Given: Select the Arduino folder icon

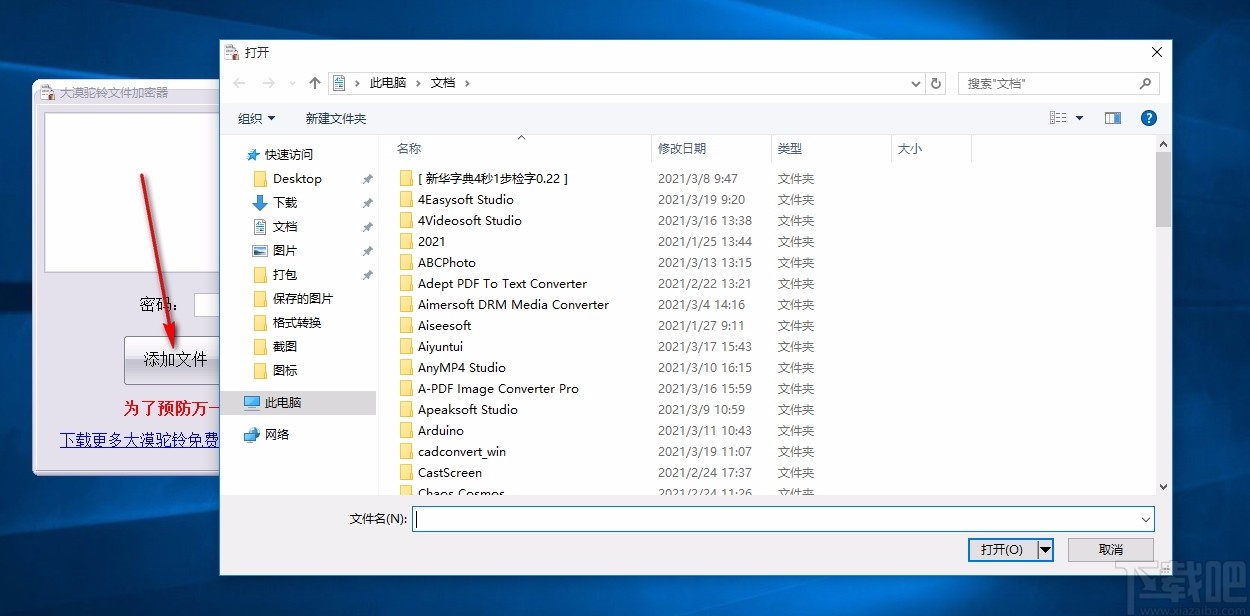Looking at the screenshot, I should click(405, 430).
